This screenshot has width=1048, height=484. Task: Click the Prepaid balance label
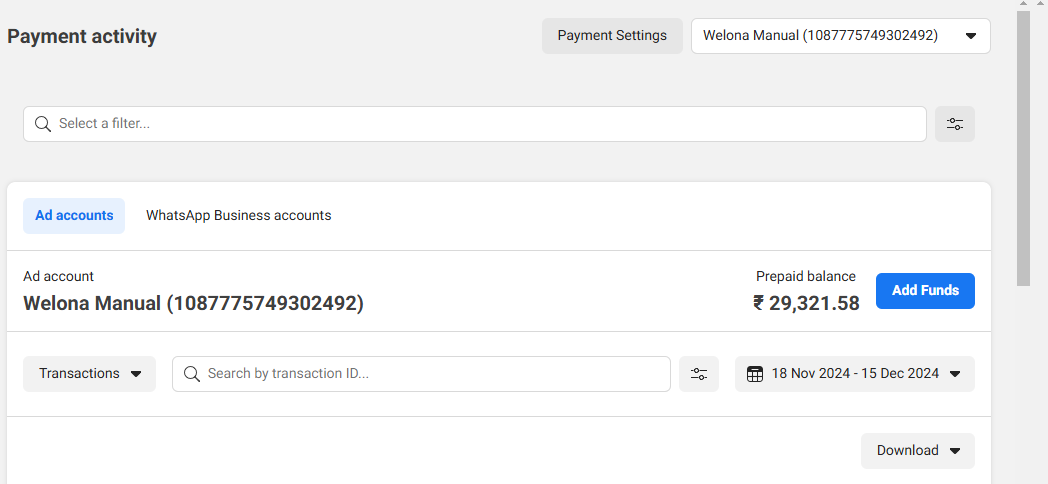click(805, 276)
